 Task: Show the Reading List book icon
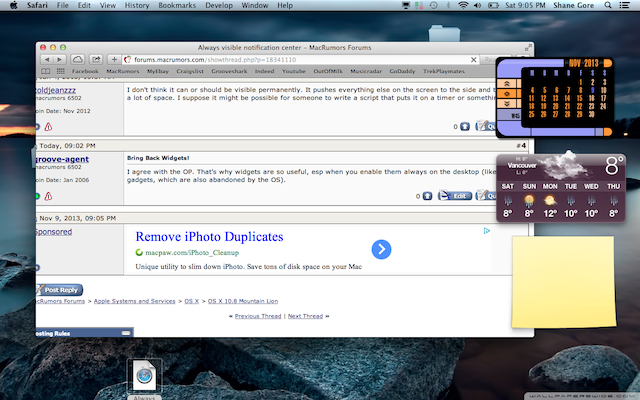click(46, 71)
